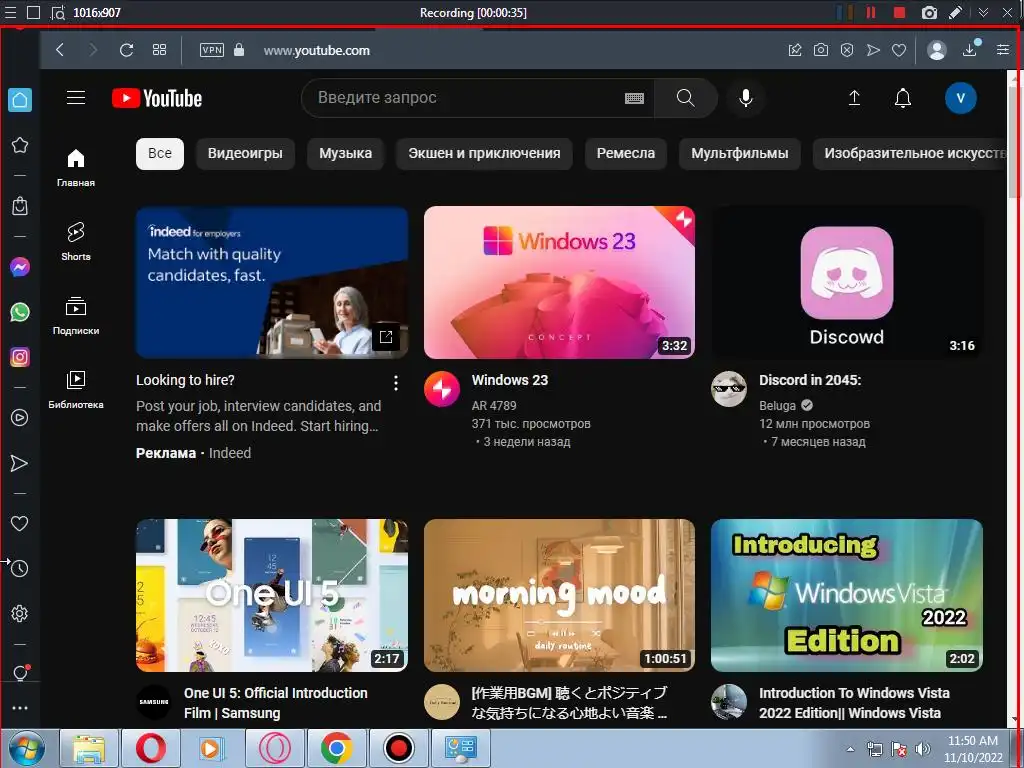Show hidden system tray icons arrow
The image size is (1024, 768).
(x=850, y=749)
